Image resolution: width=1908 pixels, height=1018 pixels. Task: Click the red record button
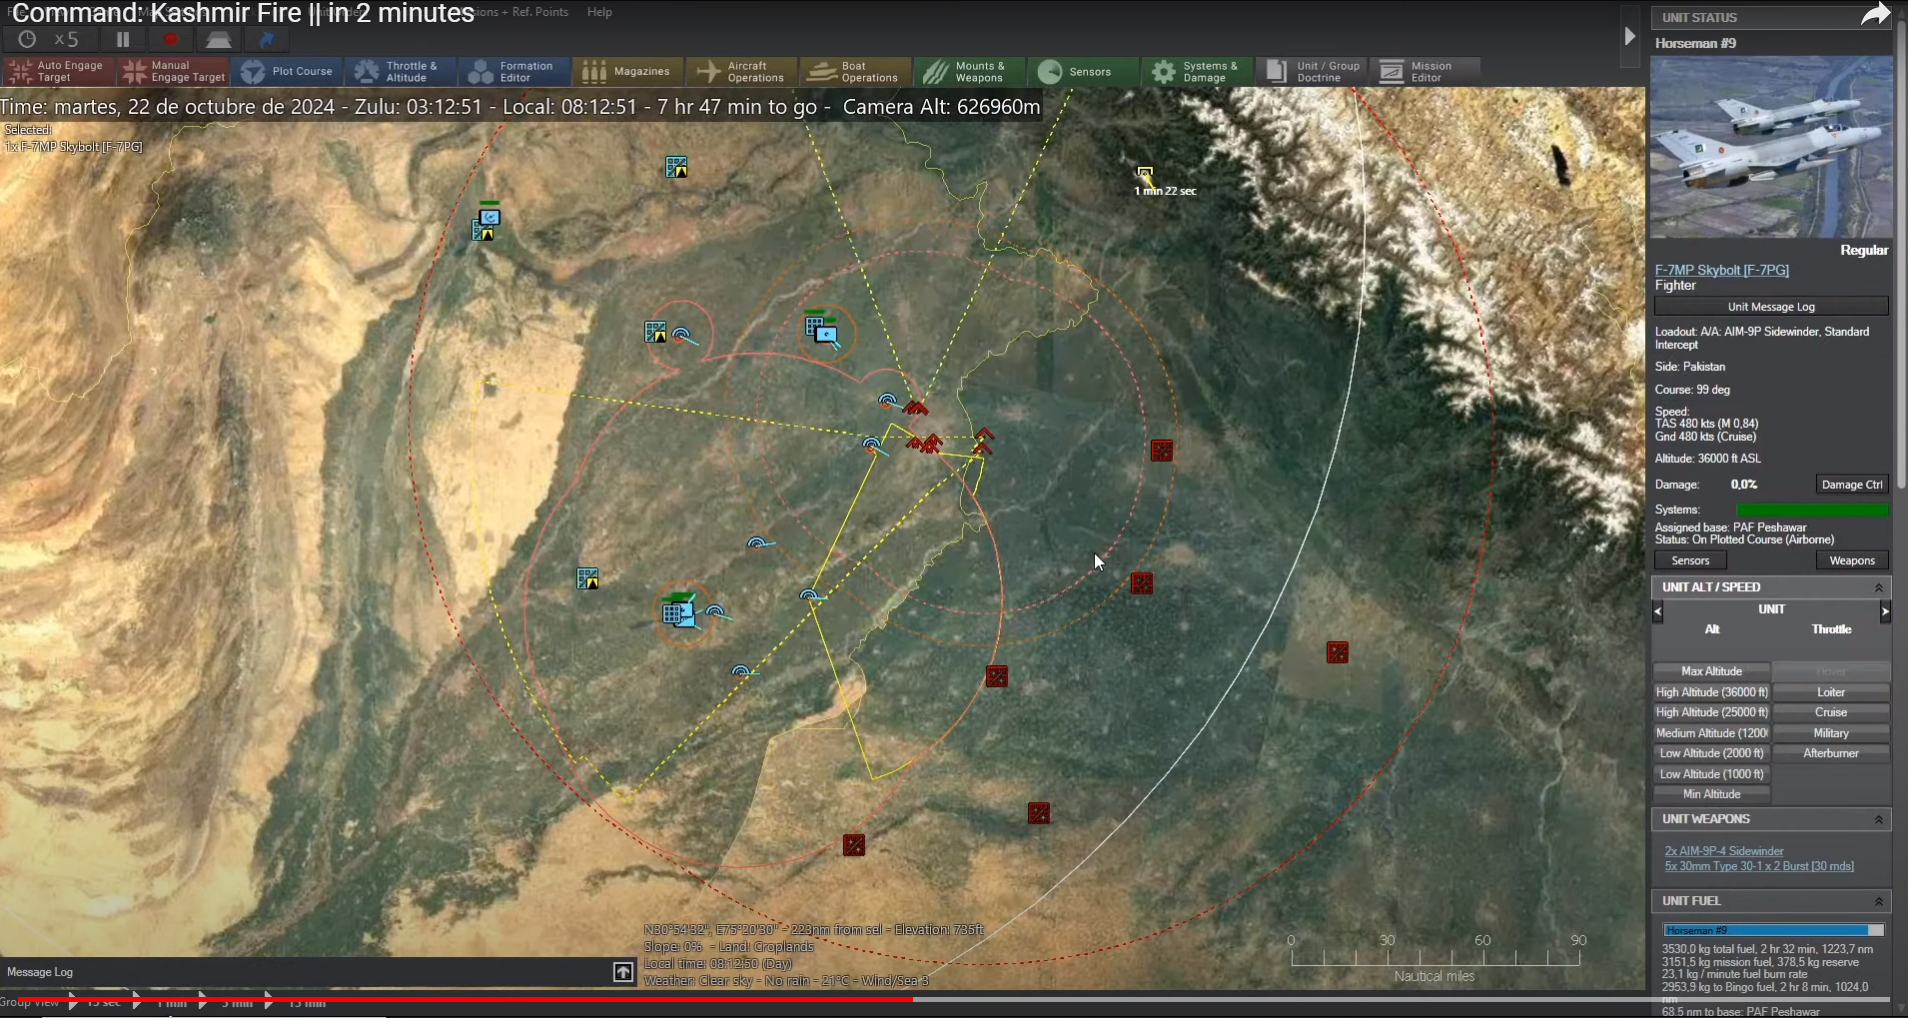(x=171, y=39)
